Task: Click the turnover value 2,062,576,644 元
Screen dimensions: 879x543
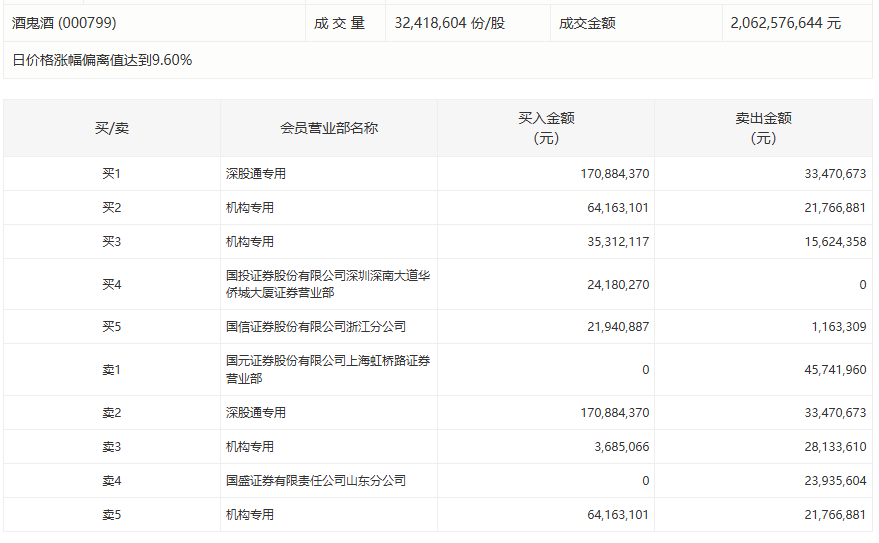Action: 786,23
